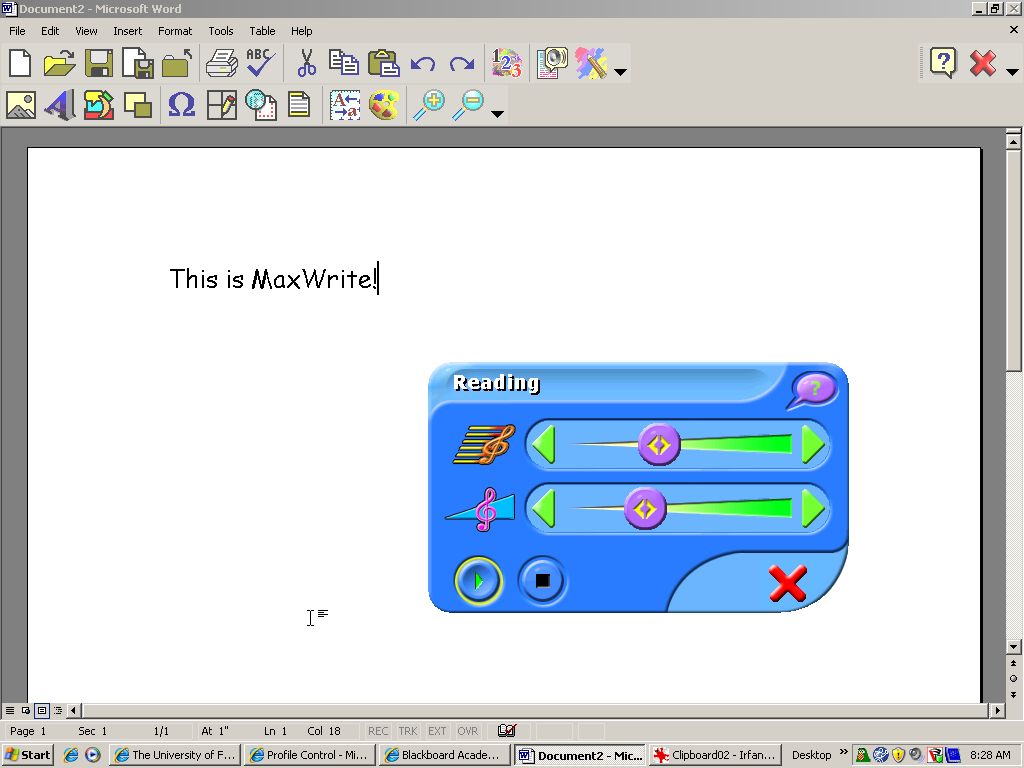The image size is (1024, 768).
Task: Open the Table menu
Action: point(262,31)
